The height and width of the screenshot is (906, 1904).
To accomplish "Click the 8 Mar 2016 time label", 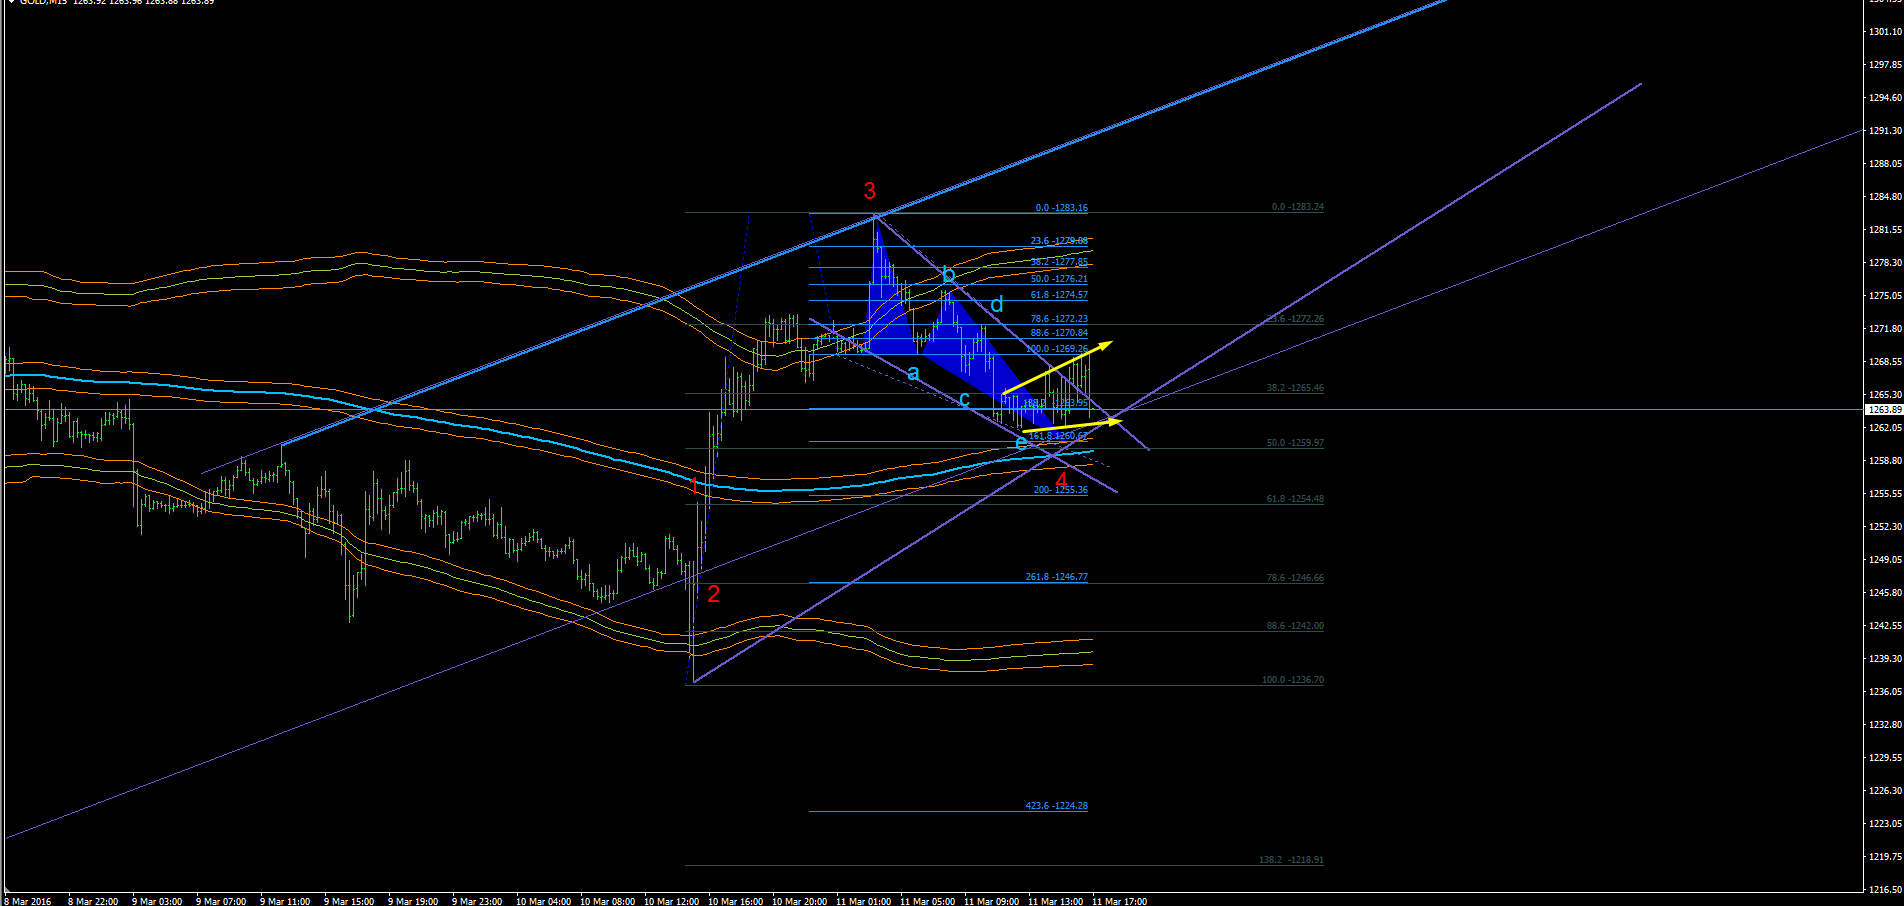I will (27, 901).
